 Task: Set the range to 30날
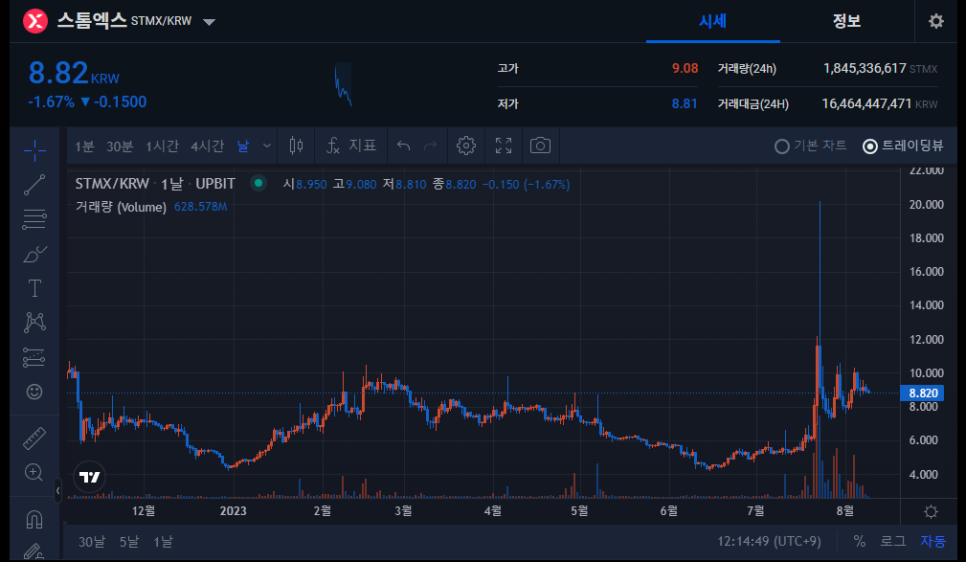92,542
